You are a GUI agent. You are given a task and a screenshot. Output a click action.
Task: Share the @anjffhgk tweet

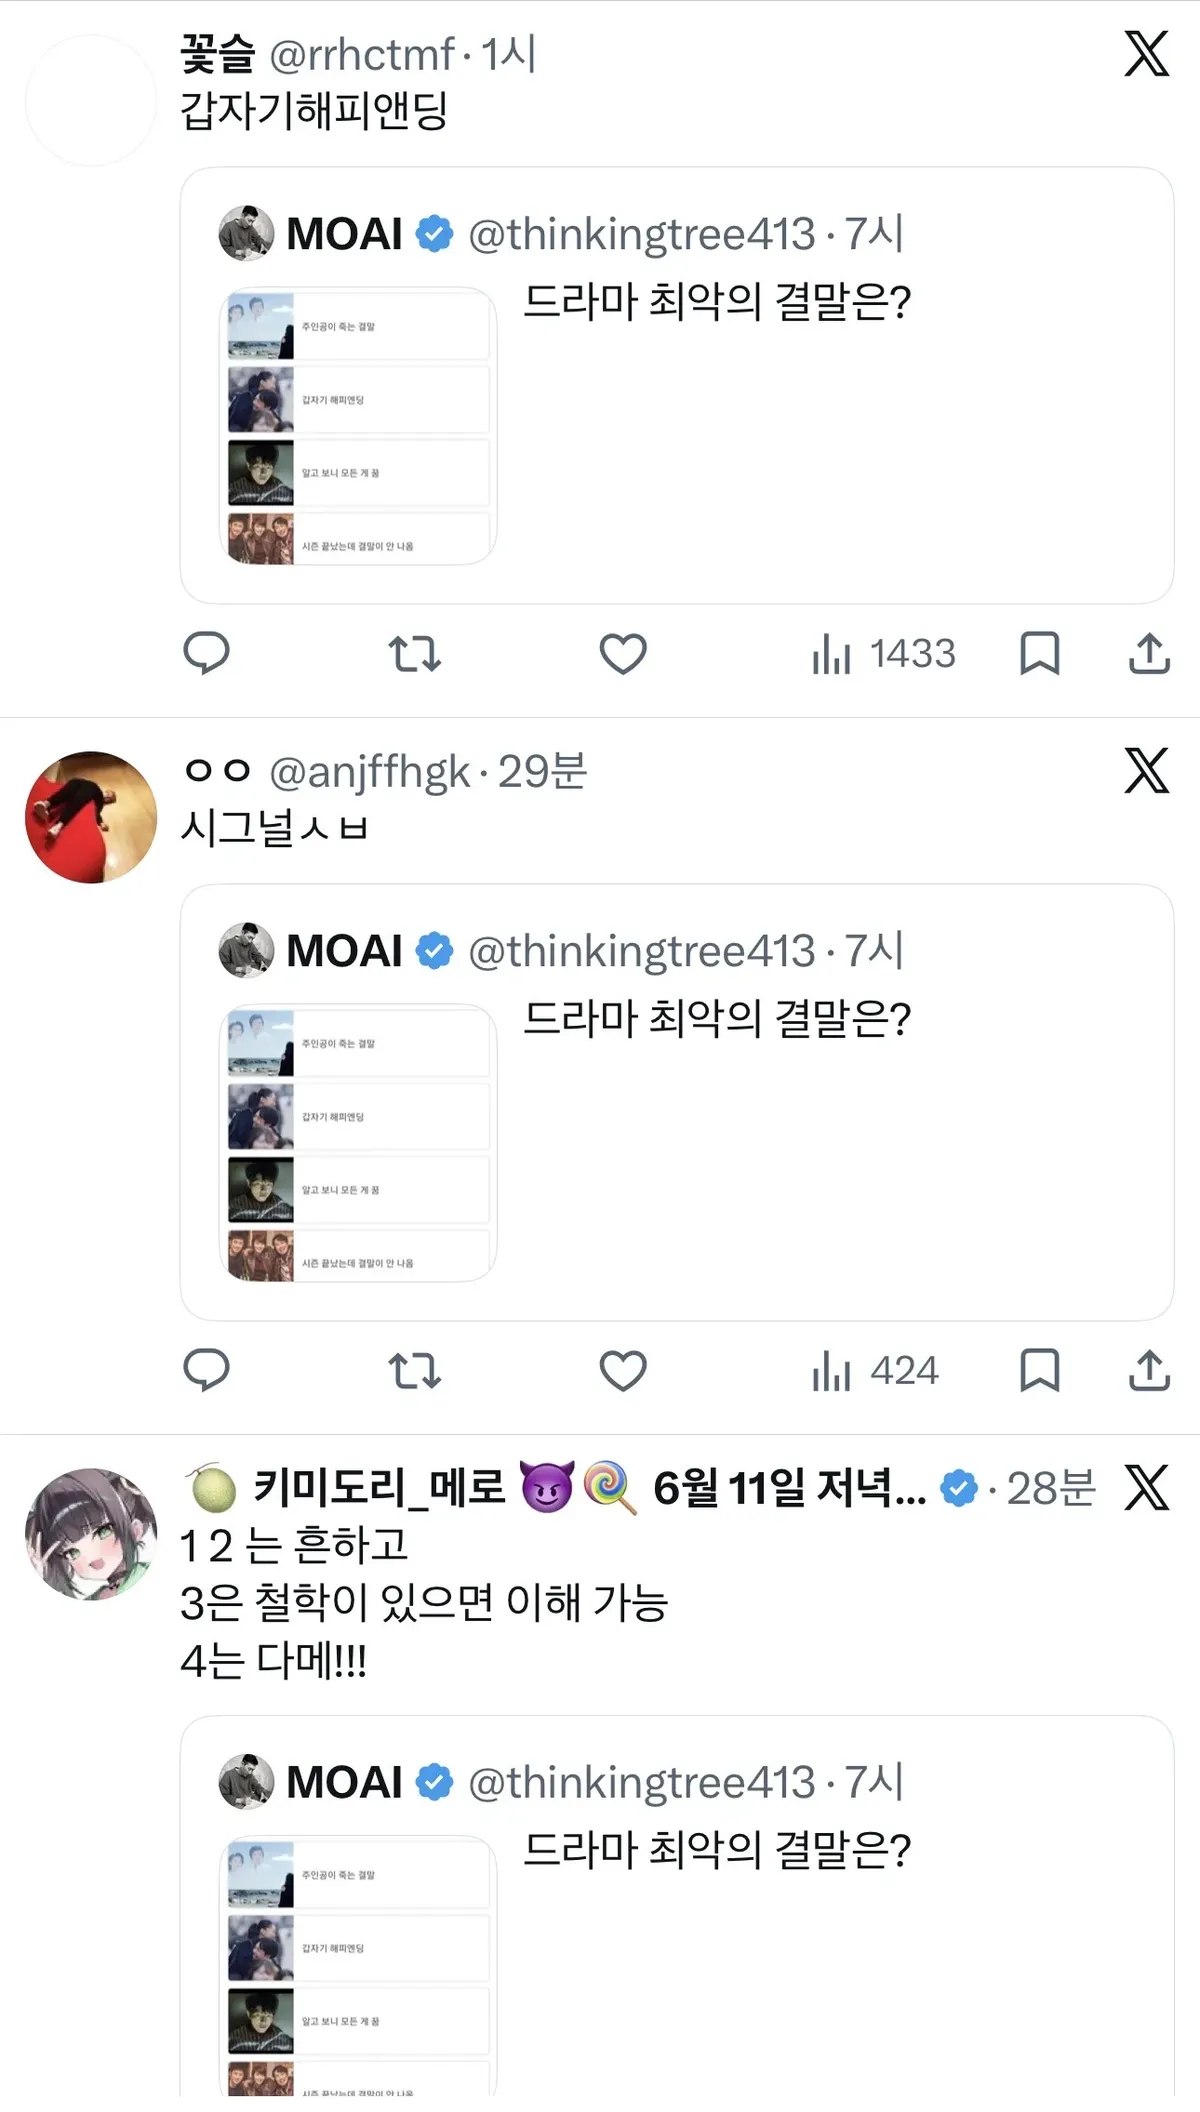(1150, 1370)
